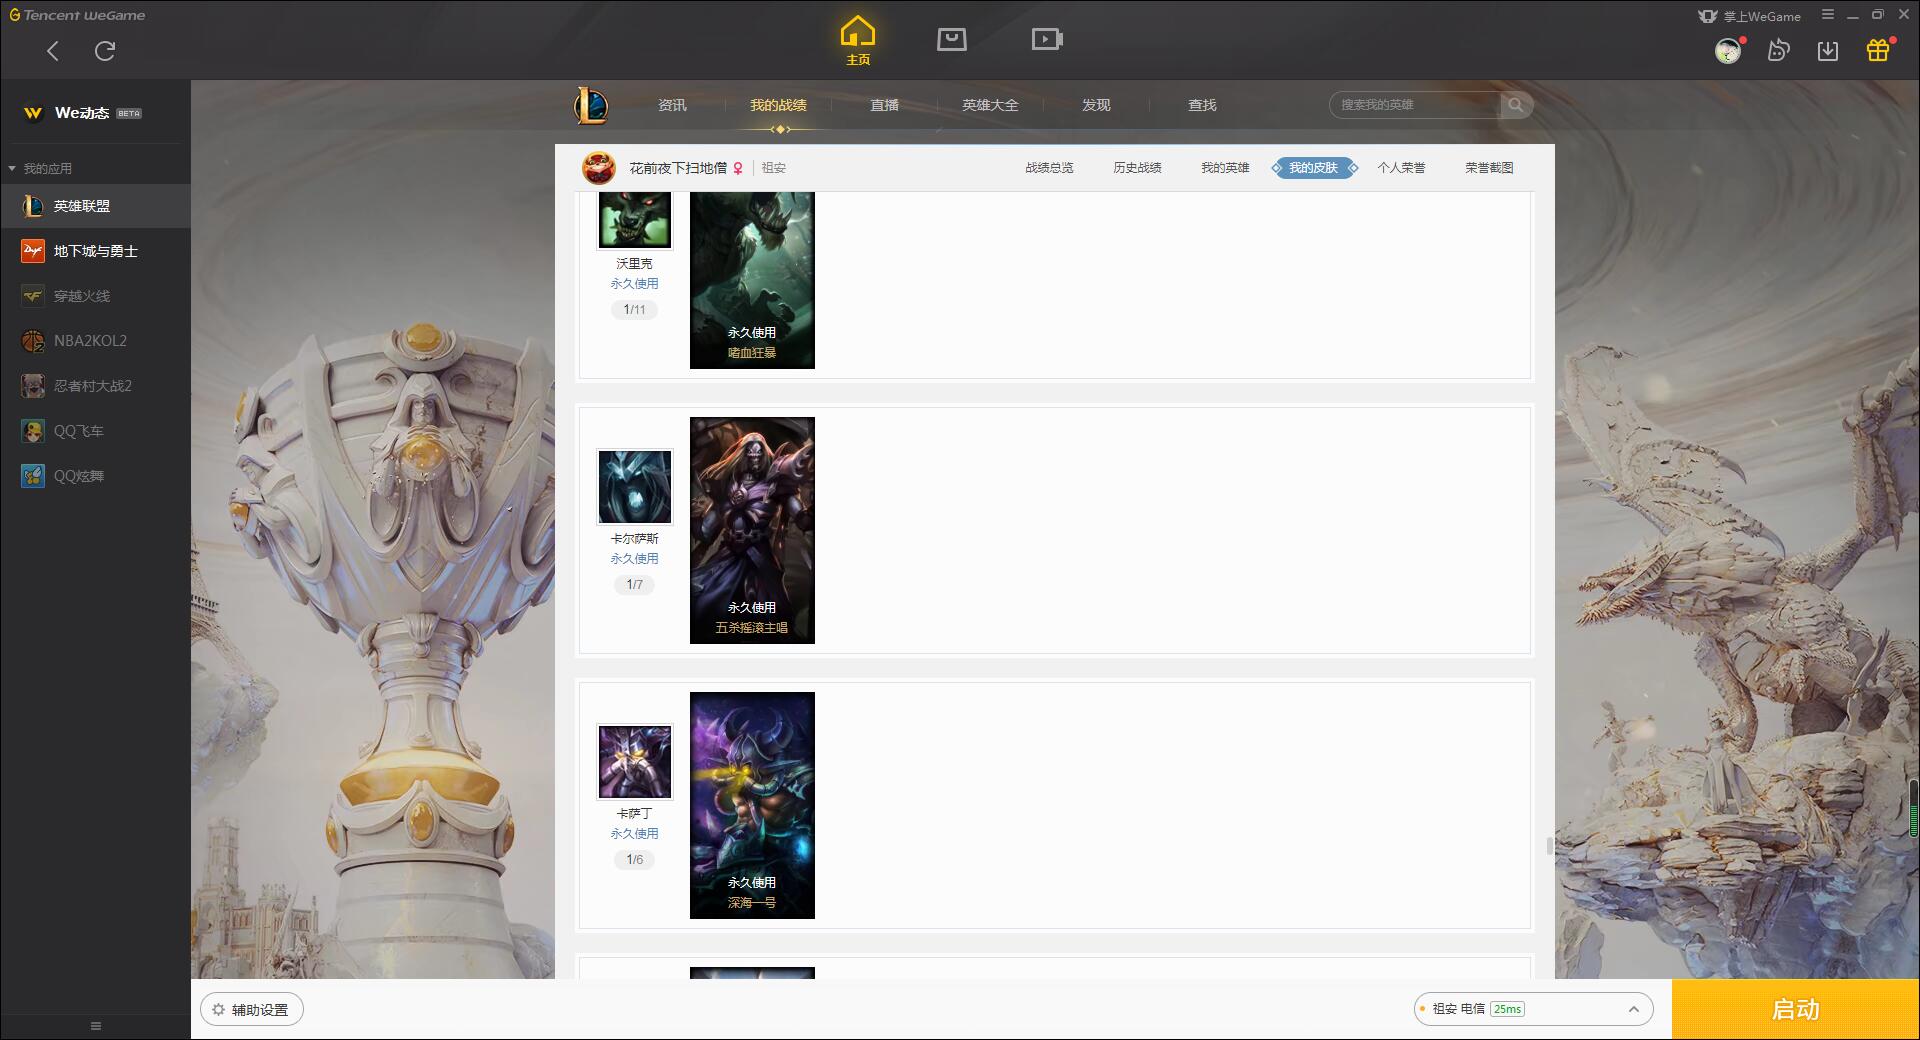Select 地下城与勇士 in the sidebar

[95, 251]
